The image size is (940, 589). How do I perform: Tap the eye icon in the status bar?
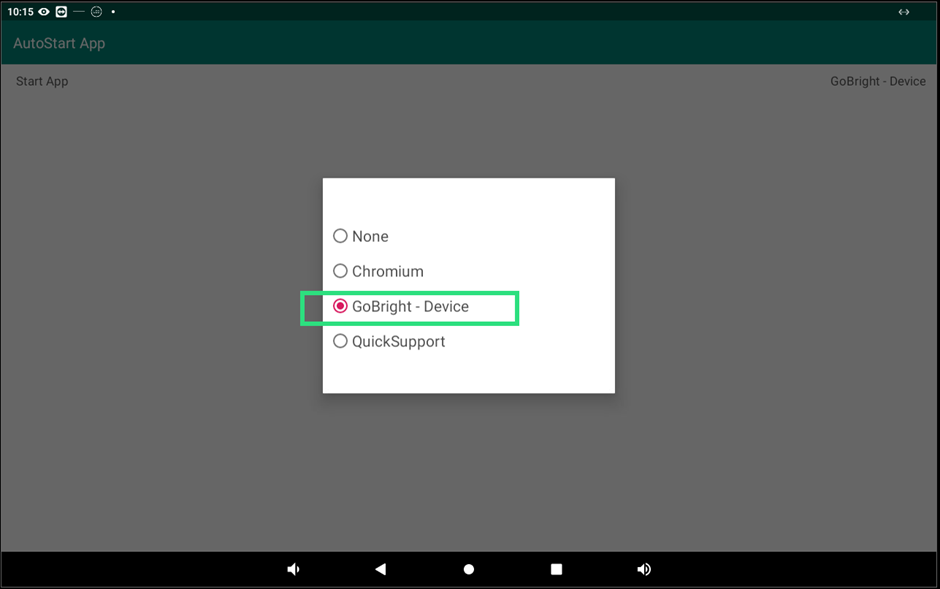44,12
